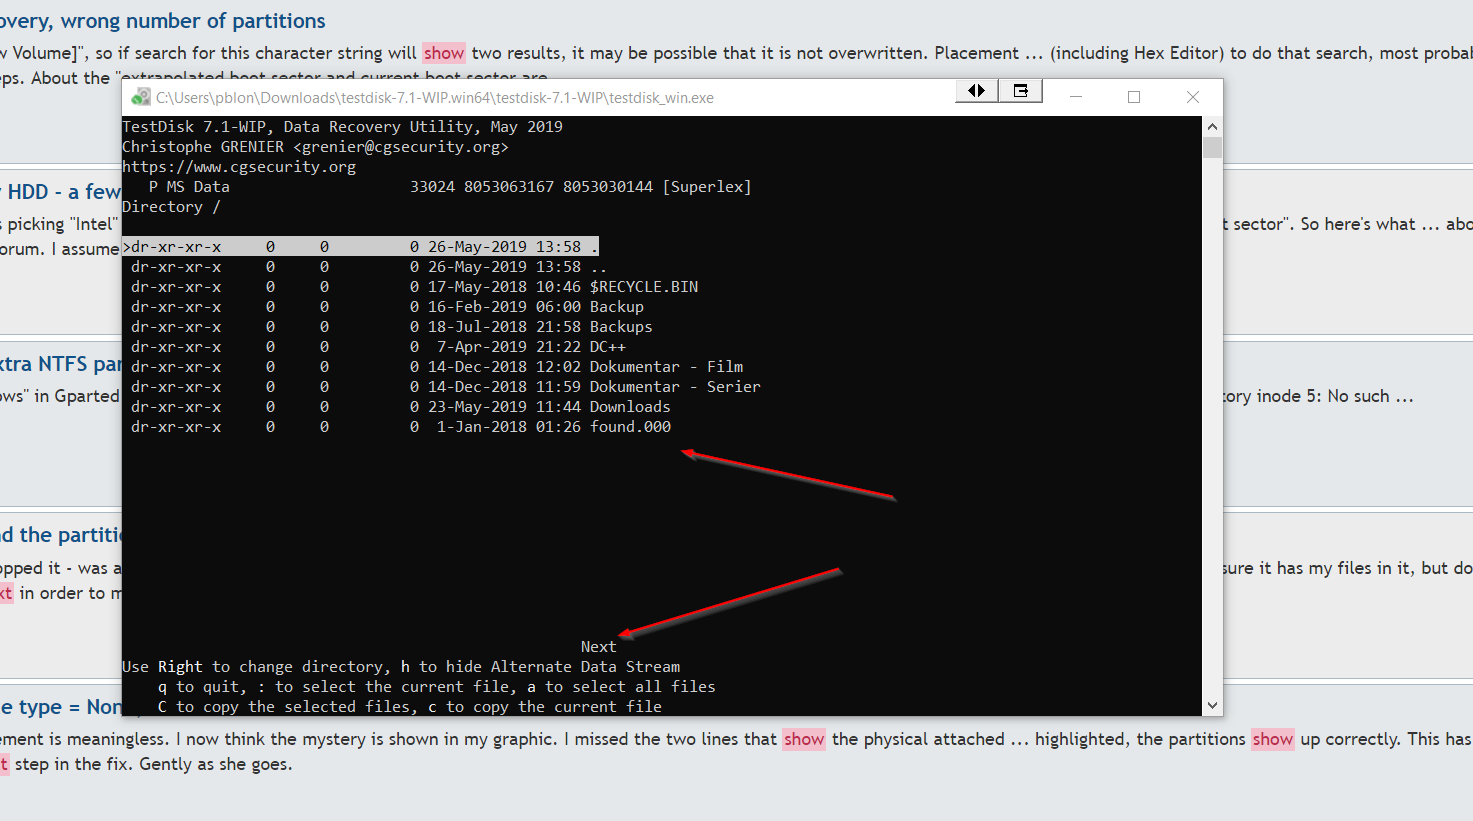Viewport: 1473px width, 821px height.
Task: Click the '1-Jan-2018 01:26' date
Action: [x=509, y=427]
